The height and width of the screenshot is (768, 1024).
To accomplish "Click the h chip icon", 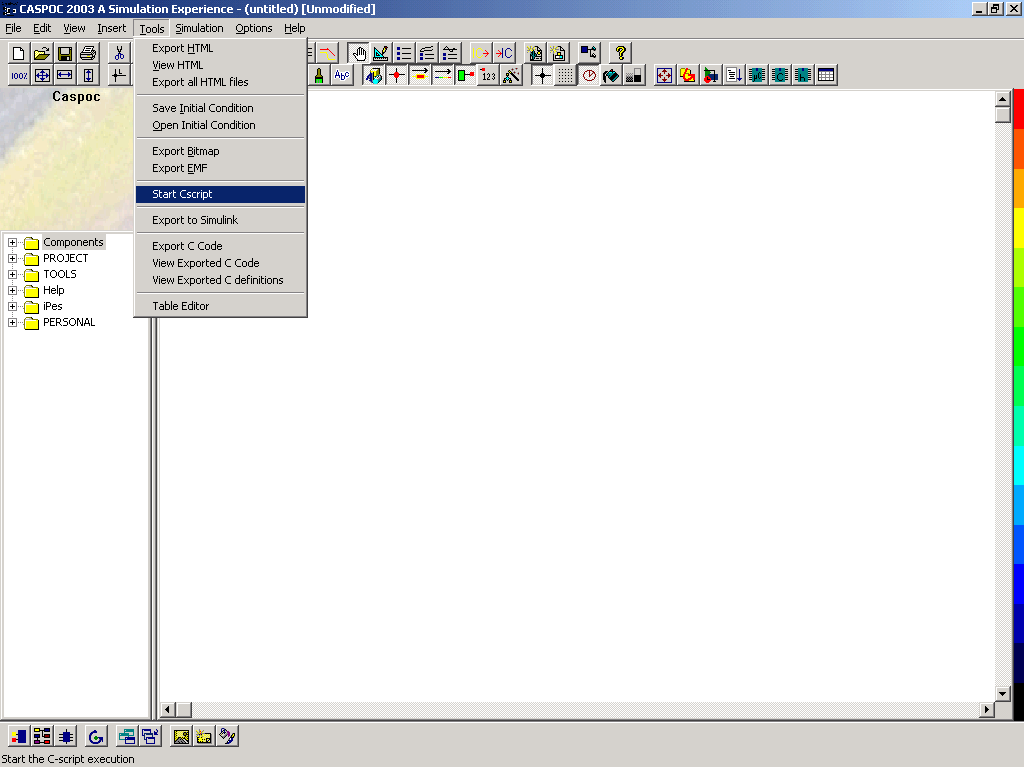I will pos(803,75).
